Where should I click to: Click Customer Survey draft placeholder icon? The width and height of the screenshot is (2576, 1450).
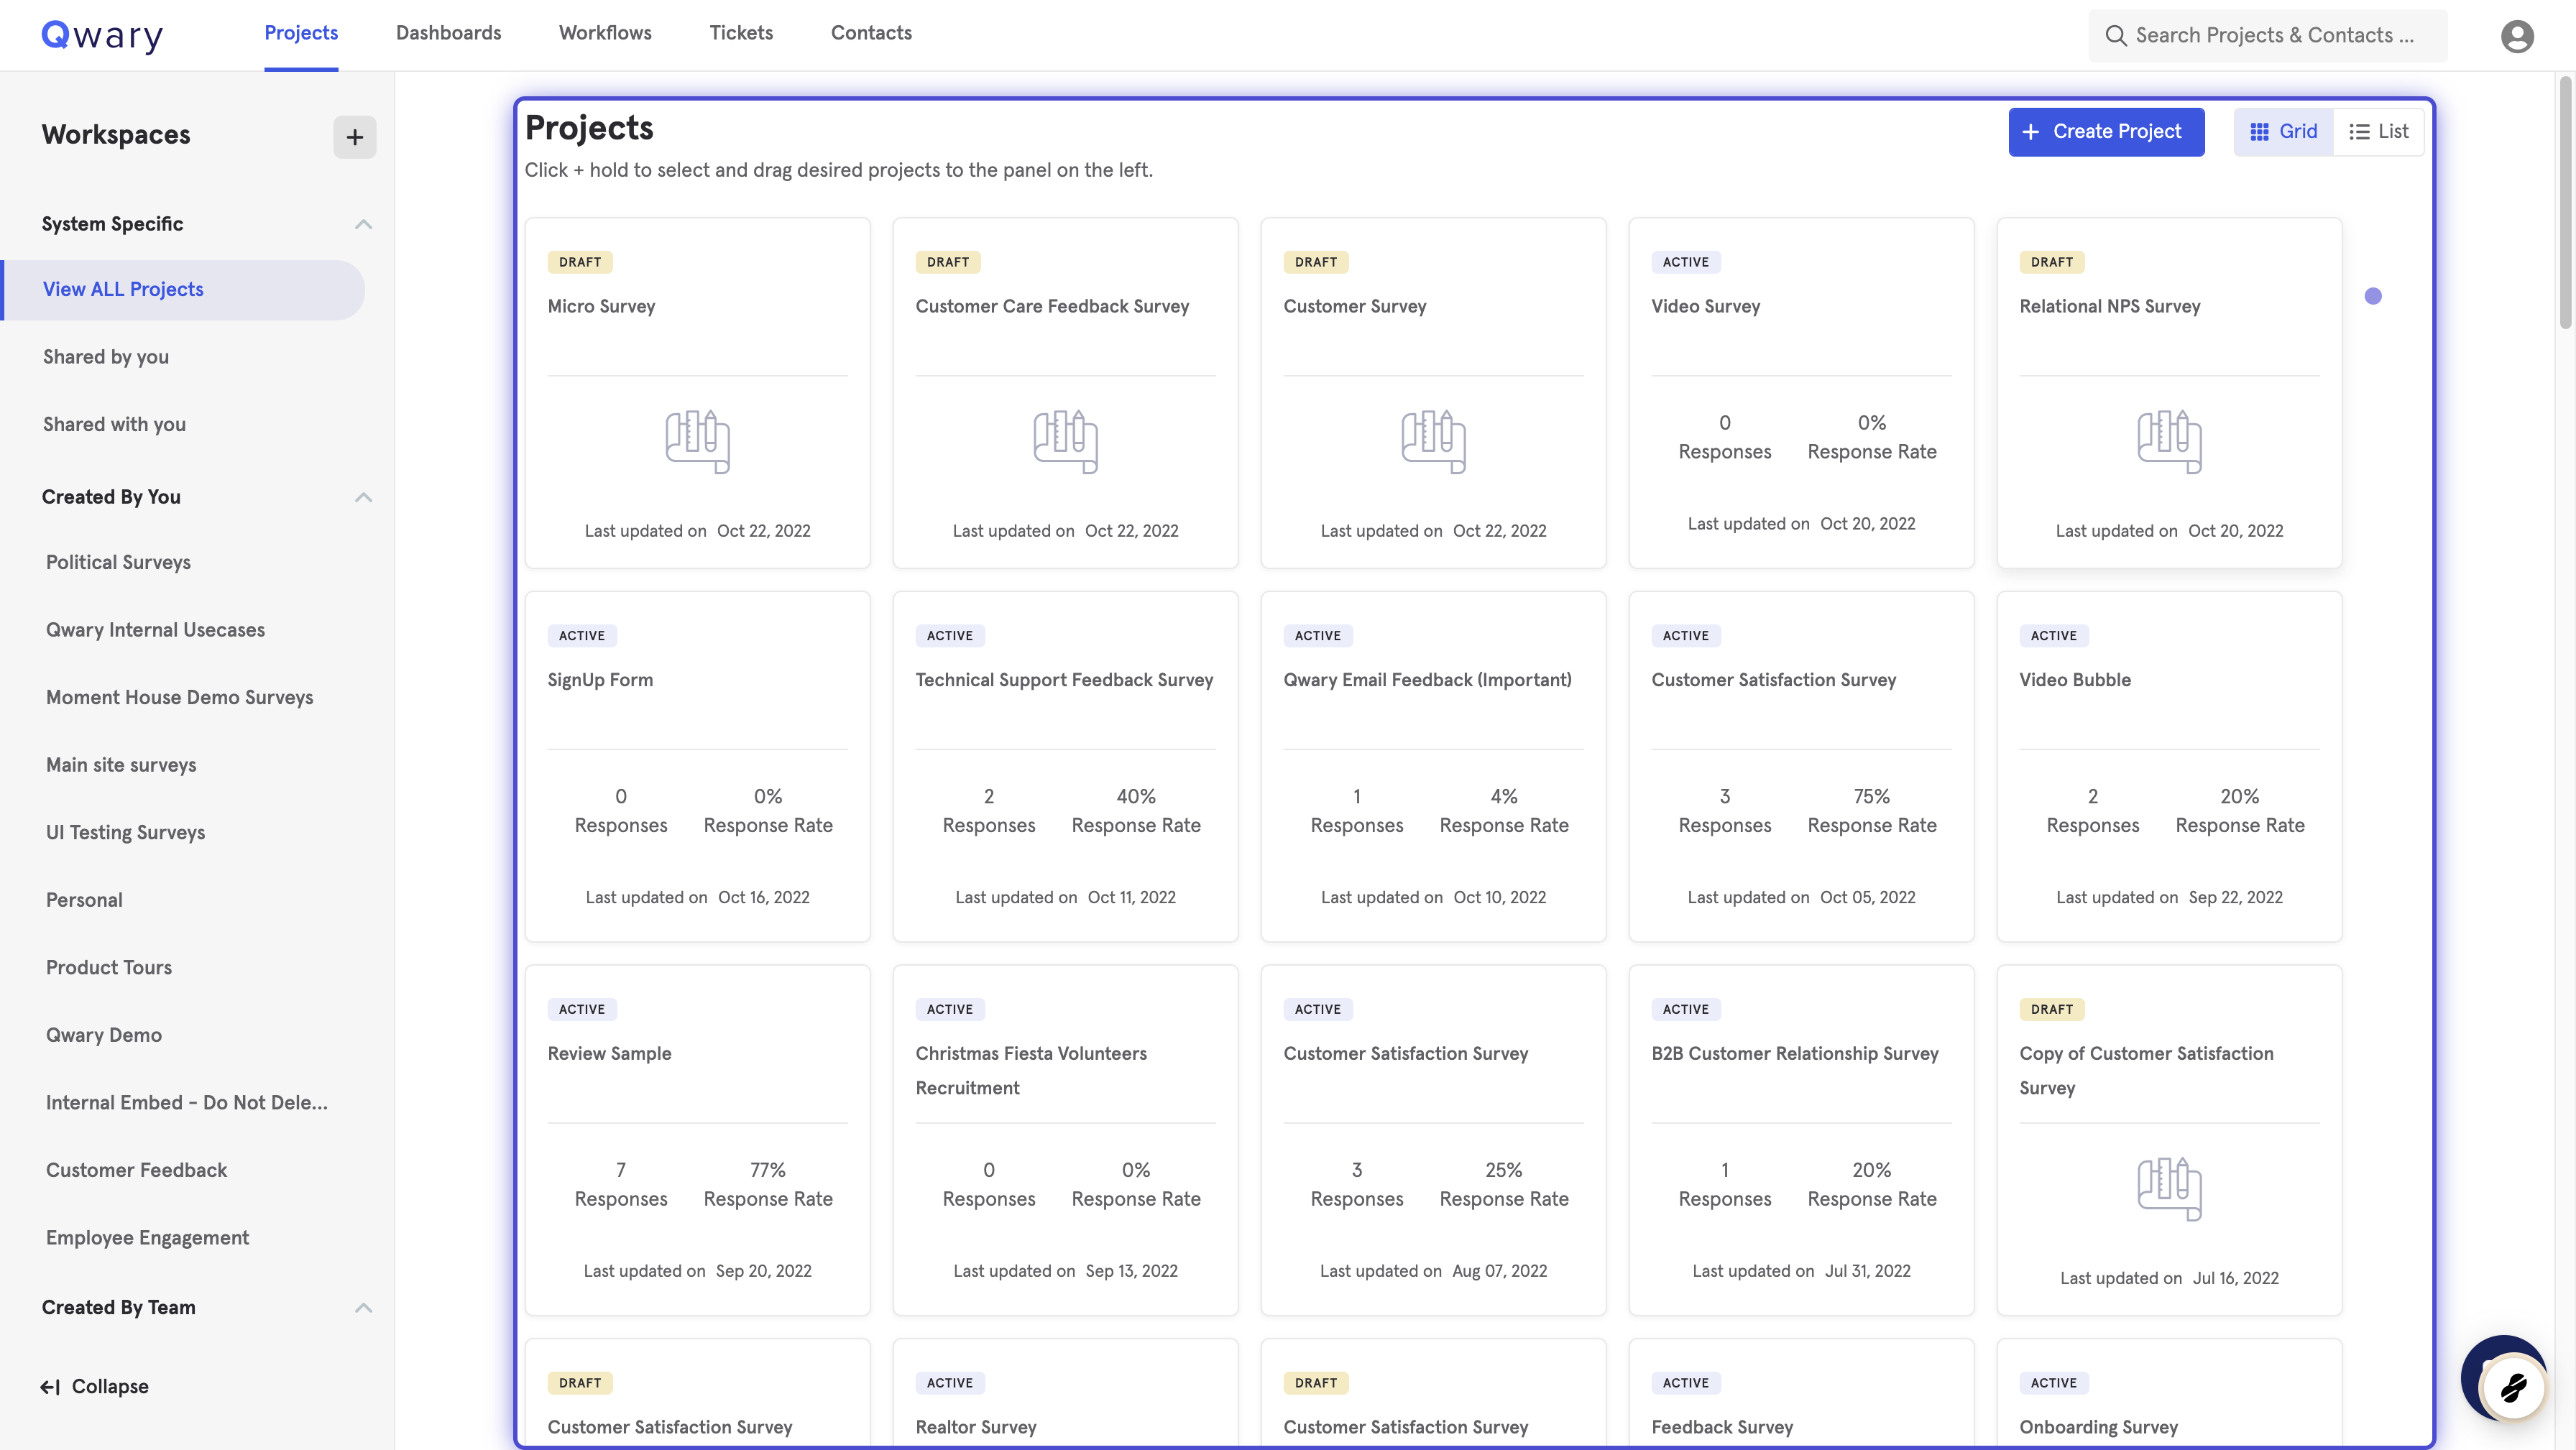(x=1433, y=441)
